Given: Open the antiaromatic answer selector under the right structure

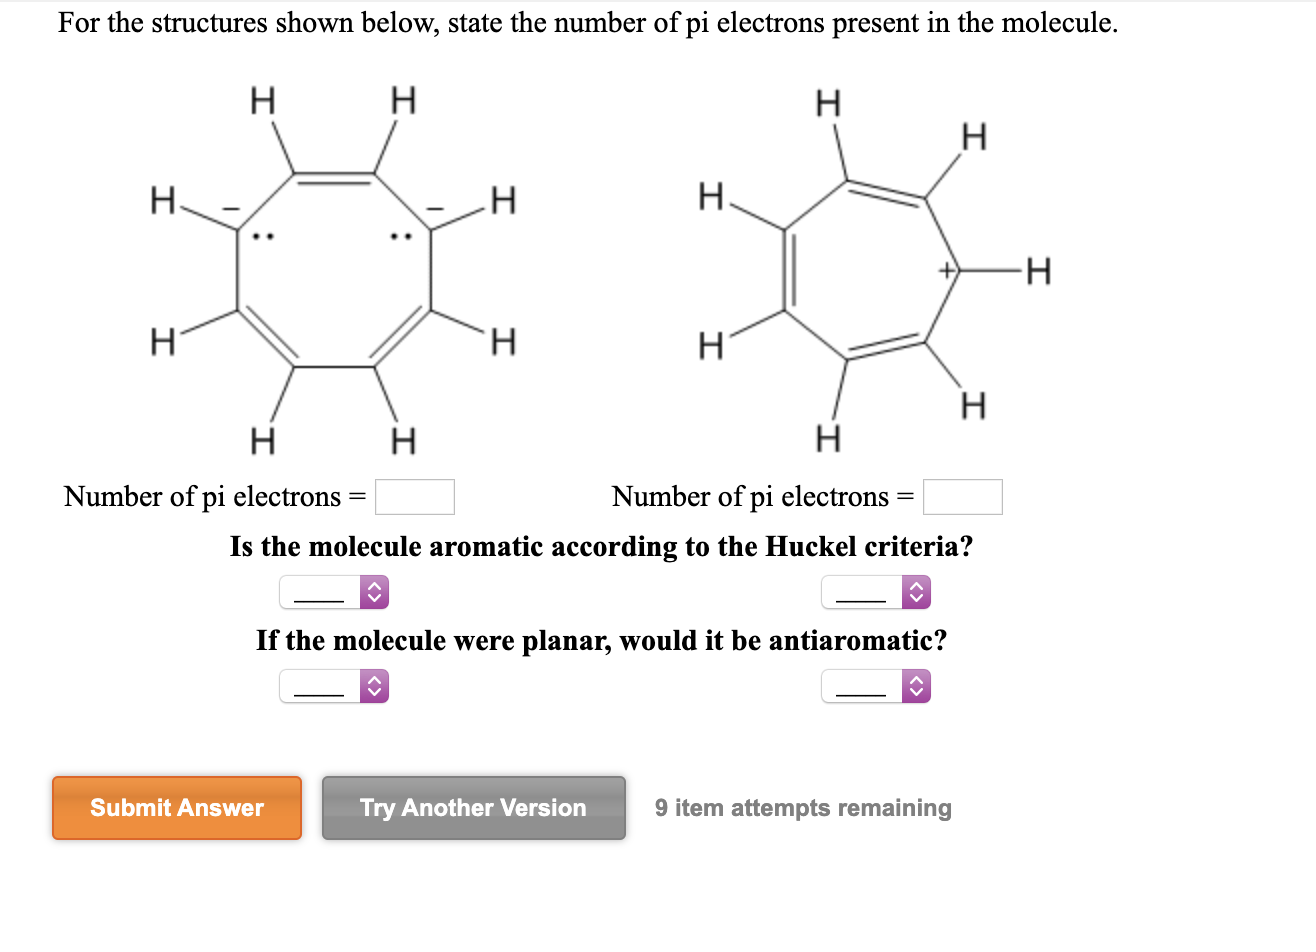Looking at the screenshot, I should (x=876, y=685).
